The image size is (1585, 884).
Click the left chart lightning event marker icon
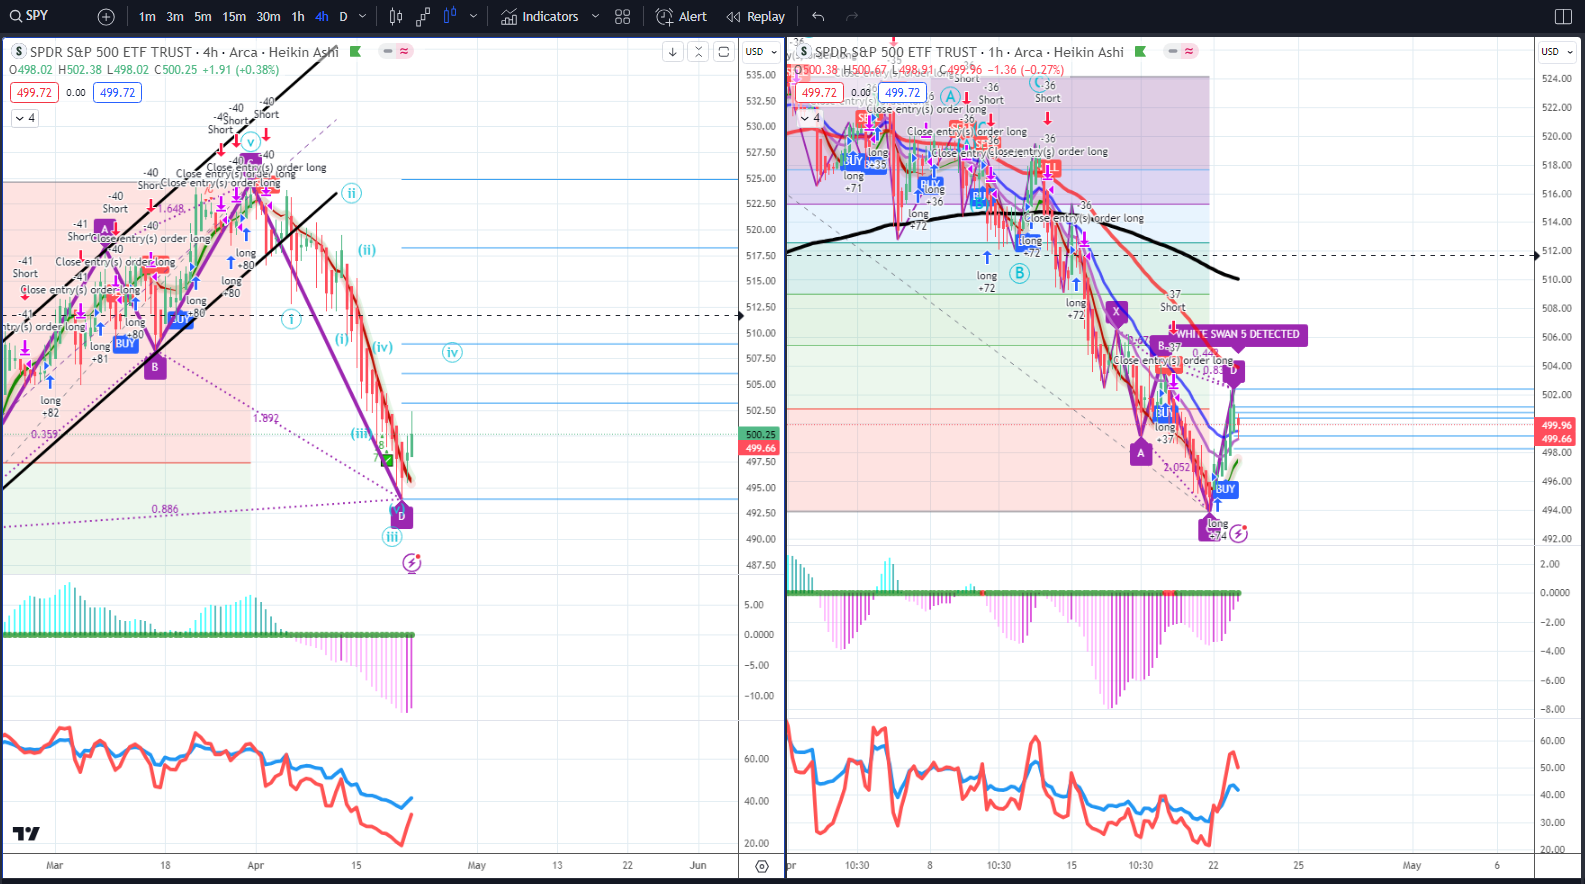pos(412,563)
